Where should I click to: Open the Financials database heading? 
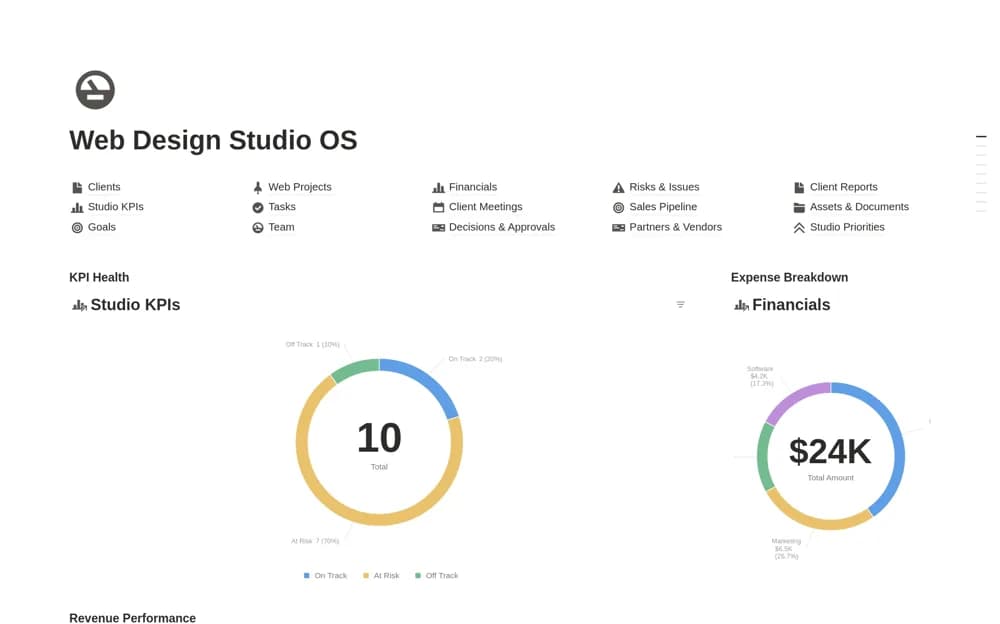pyautogui.click(x=791, y=305)
